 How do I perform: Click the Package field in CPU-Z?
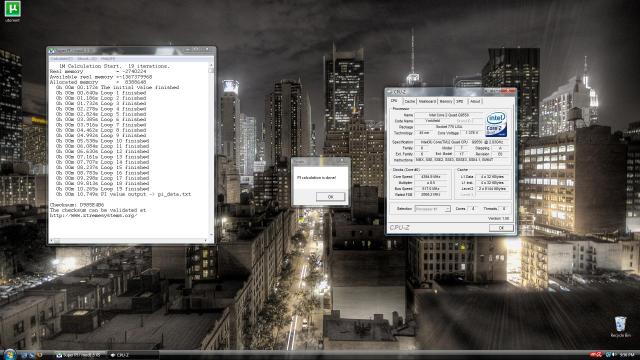coord(448,127)
